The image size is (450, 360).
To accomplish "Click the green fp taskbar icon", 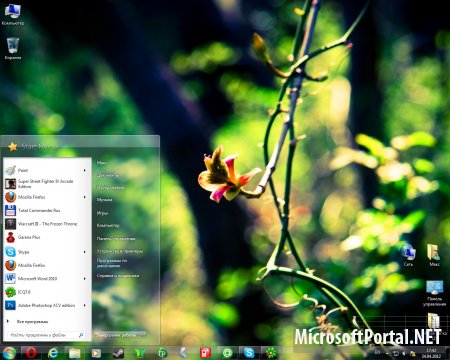I will (x=162, y=353).
